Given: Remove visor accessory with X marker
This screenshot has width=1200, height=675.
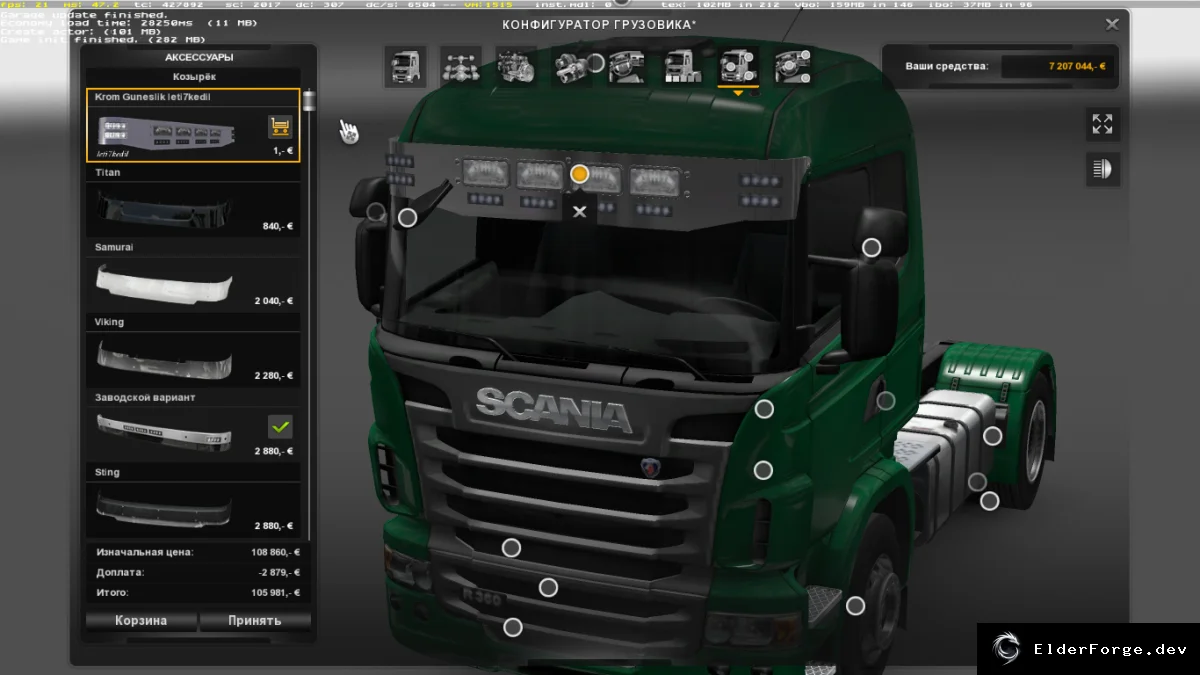Looking at the screenshot, I should [x=579, y=211].
